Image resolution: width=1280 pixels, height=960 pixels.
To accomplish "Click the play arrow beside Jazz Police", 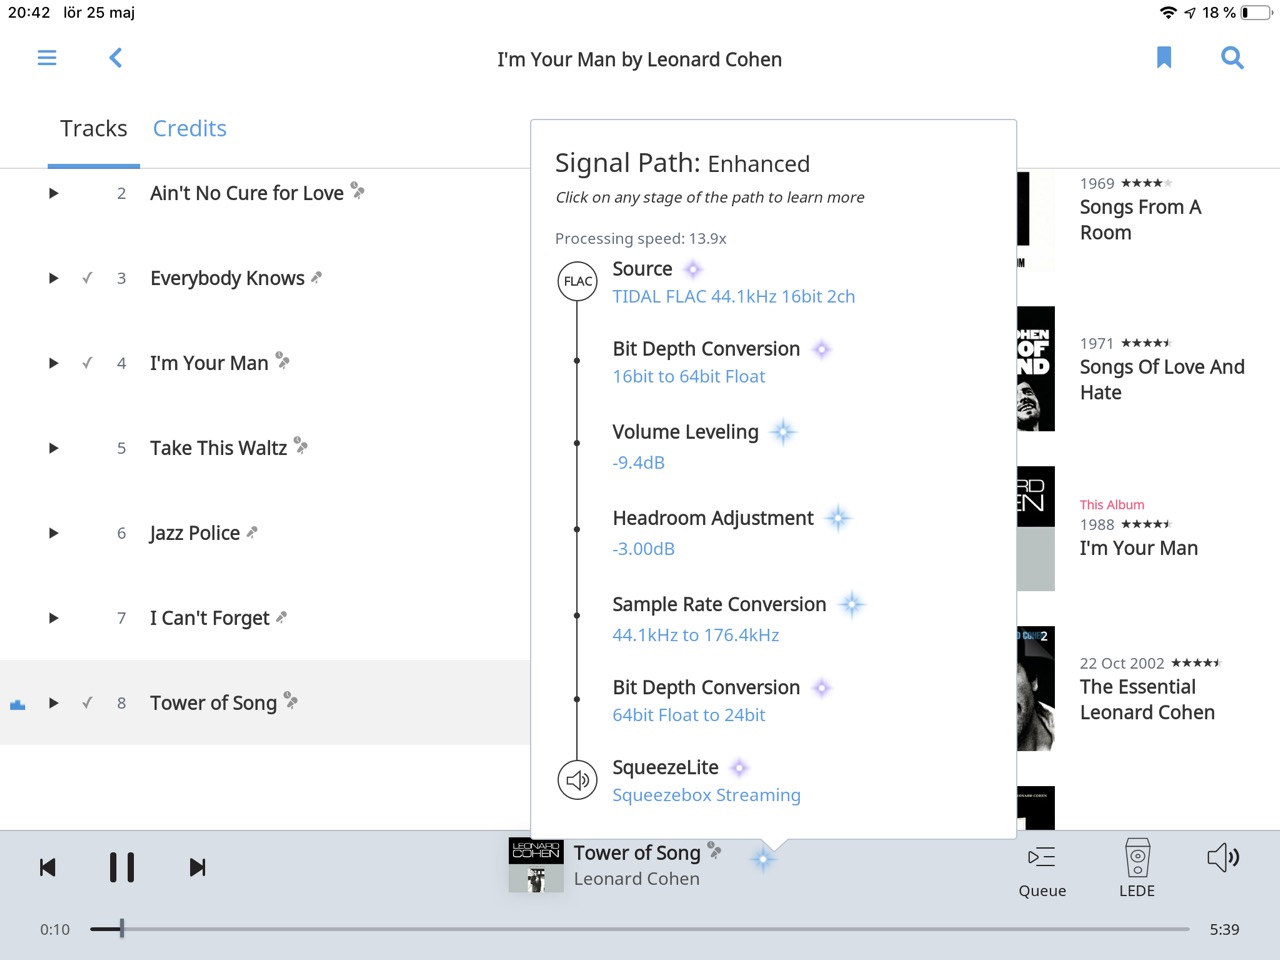I will tap(54, 533).
